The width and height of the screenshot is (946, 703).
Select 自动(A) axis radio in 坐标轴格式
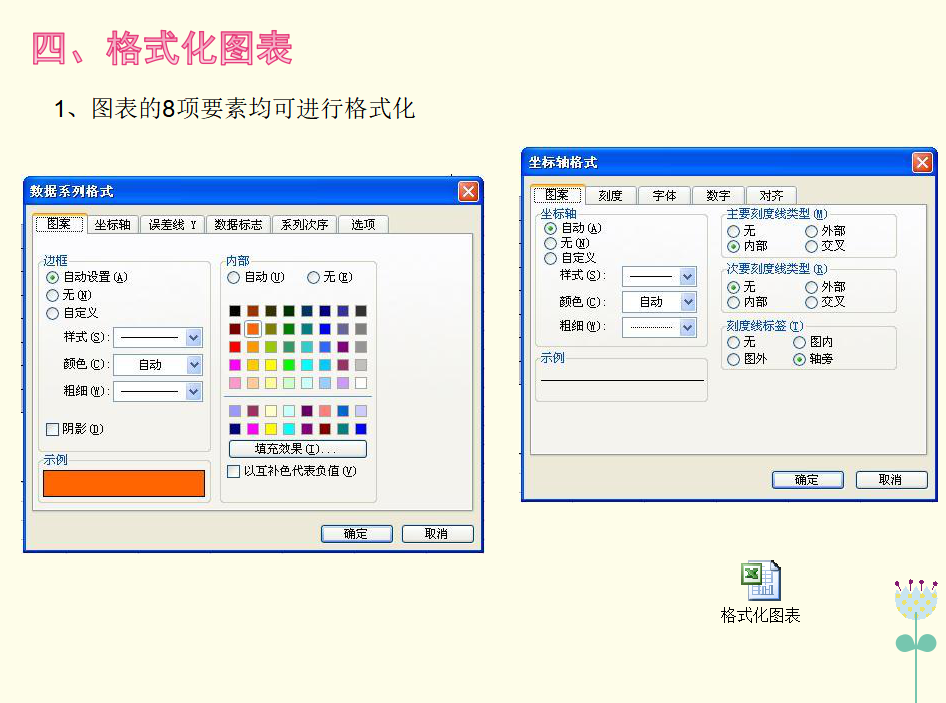click(x=550, y=228)
